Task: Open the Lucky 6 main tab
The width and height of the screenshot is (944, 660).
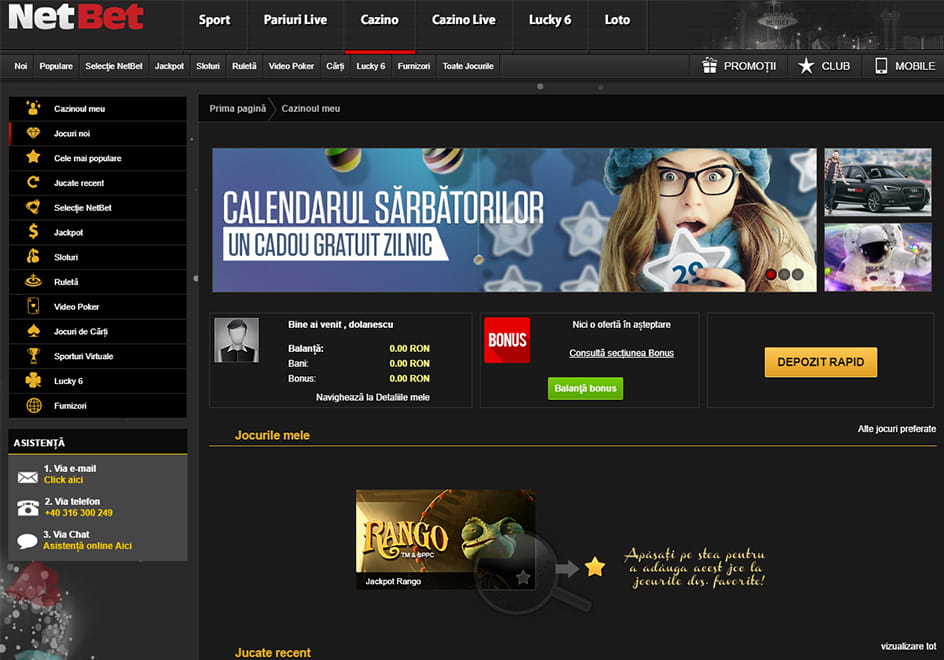Action: (x=550, y=20)
